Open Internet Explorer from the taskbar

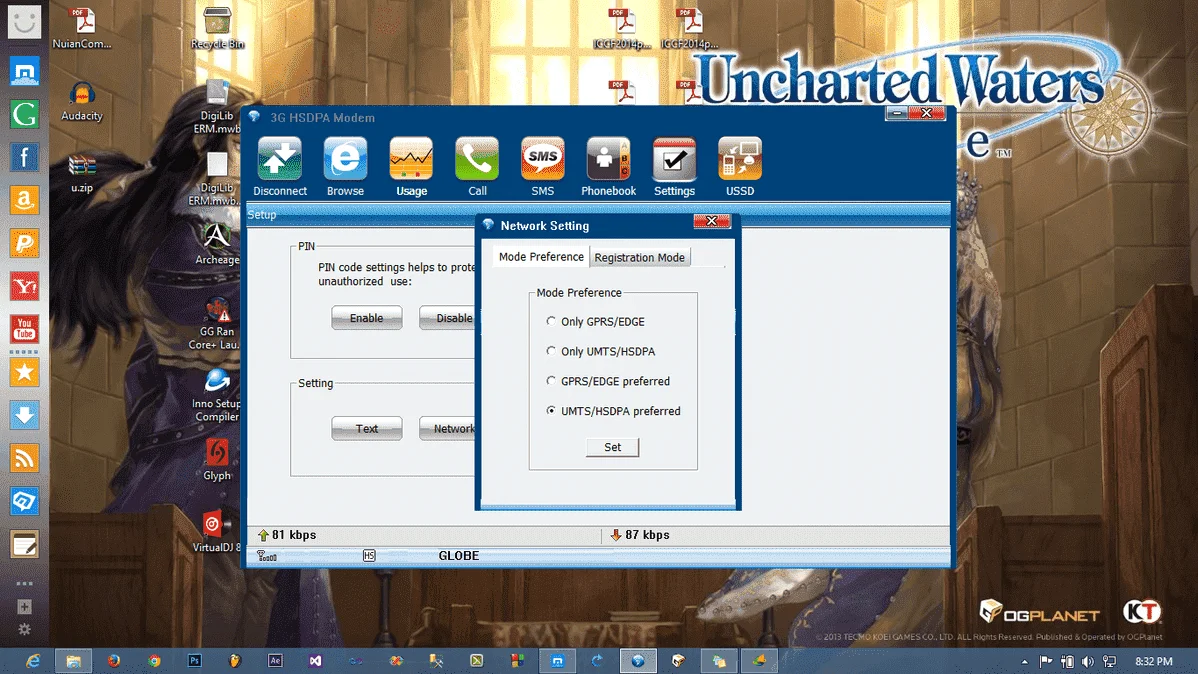point(33,661)
